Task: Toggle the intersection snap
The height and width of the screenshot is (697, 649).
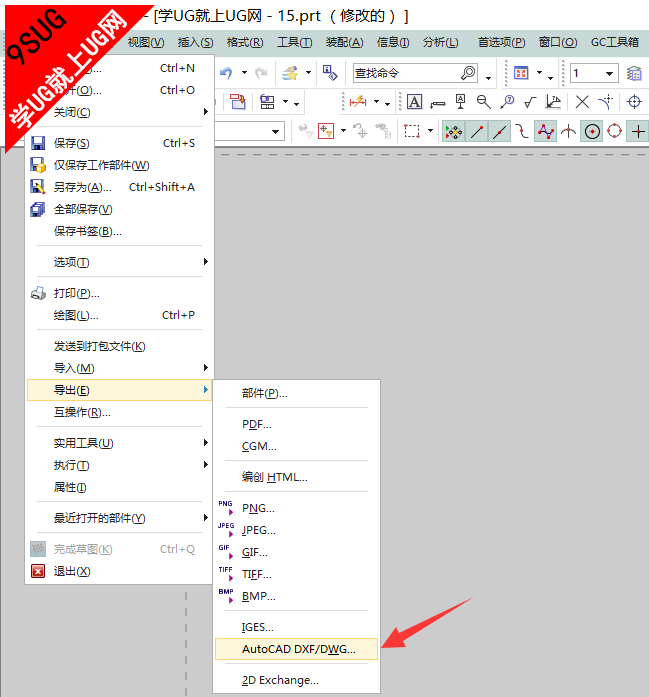Action: [569, 132]
